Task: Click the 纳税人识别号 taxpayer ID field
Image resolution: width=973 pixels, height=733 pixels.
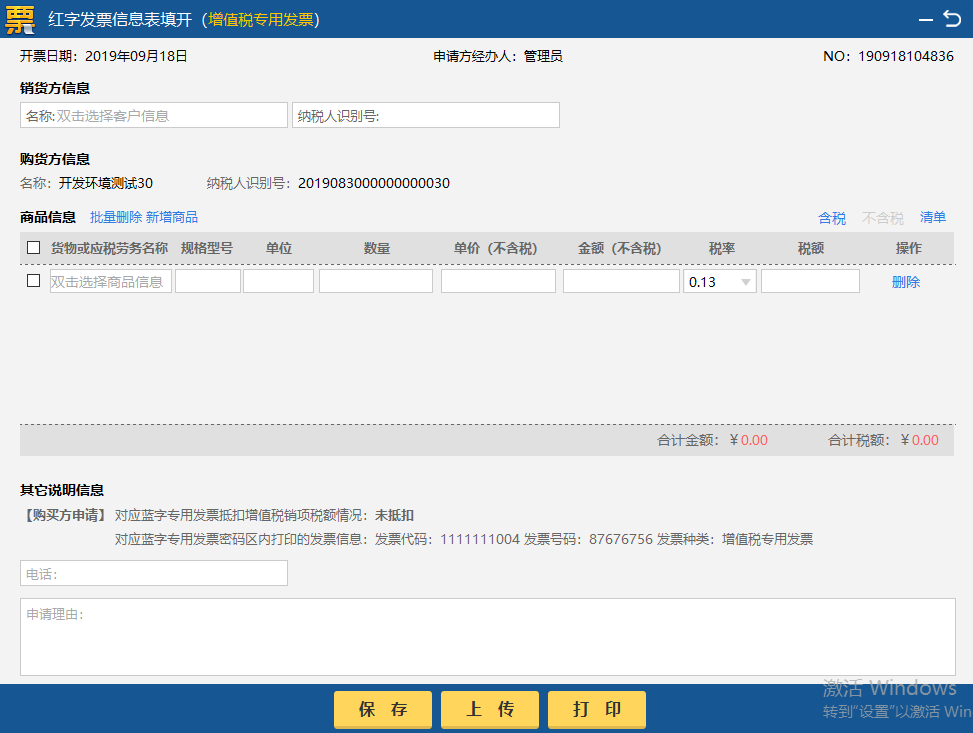Action: pyautogui.click(x=425, y=114)
